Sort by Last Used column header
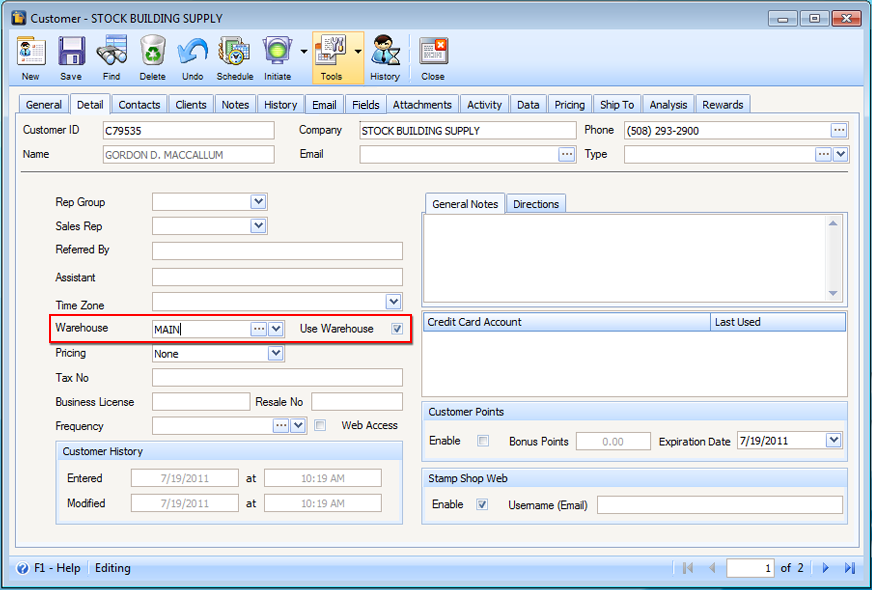The height and width of the screenshot is (590, 872). [x=778, y=322]
